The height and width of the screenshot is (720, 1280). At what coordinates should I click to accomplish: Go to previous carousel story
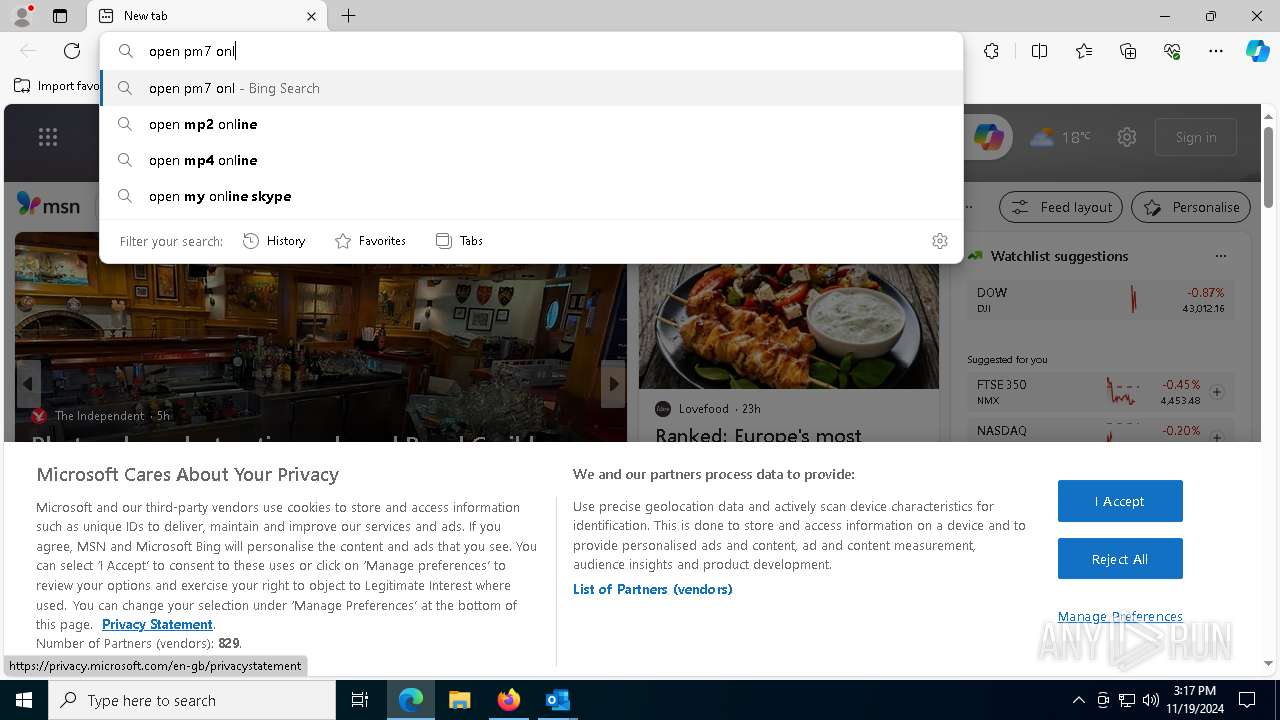(28, 384)
